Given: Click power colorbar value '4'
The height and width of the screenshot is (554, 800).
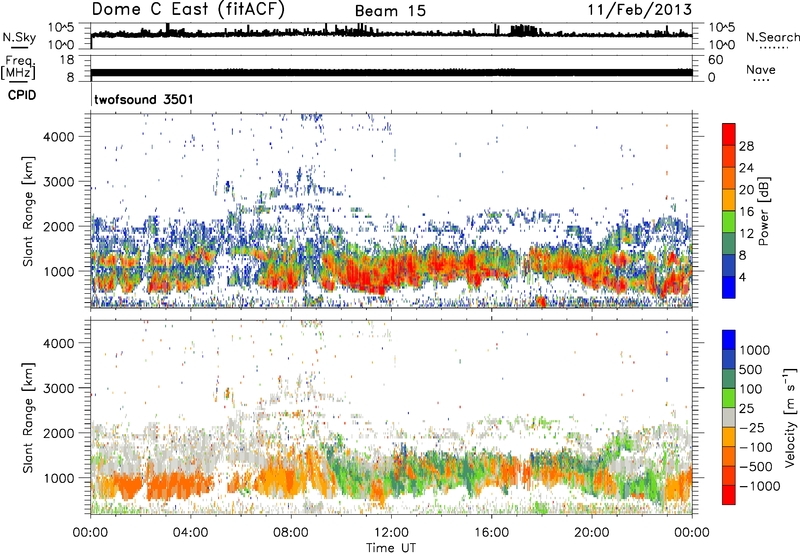Looking at the screenshot, I should click(743, 277).
